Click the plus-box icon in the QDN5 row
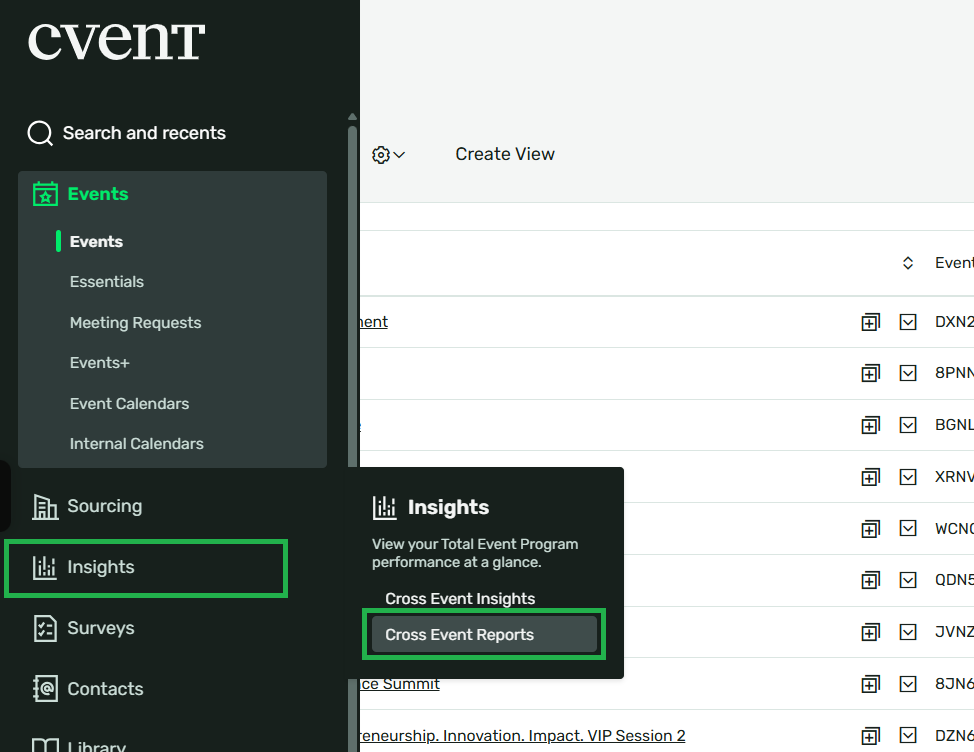 point(870,581)
